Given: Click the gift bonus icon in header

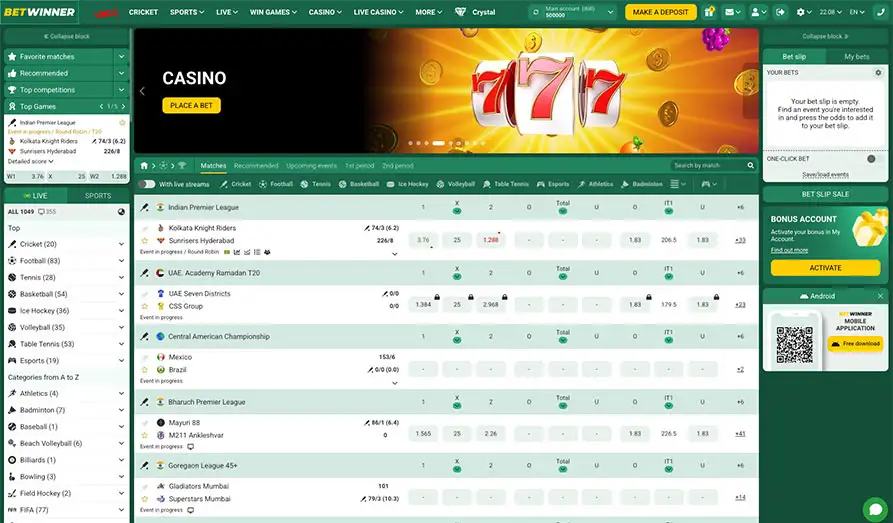Looking at the screenshot, I should point(708,12).
